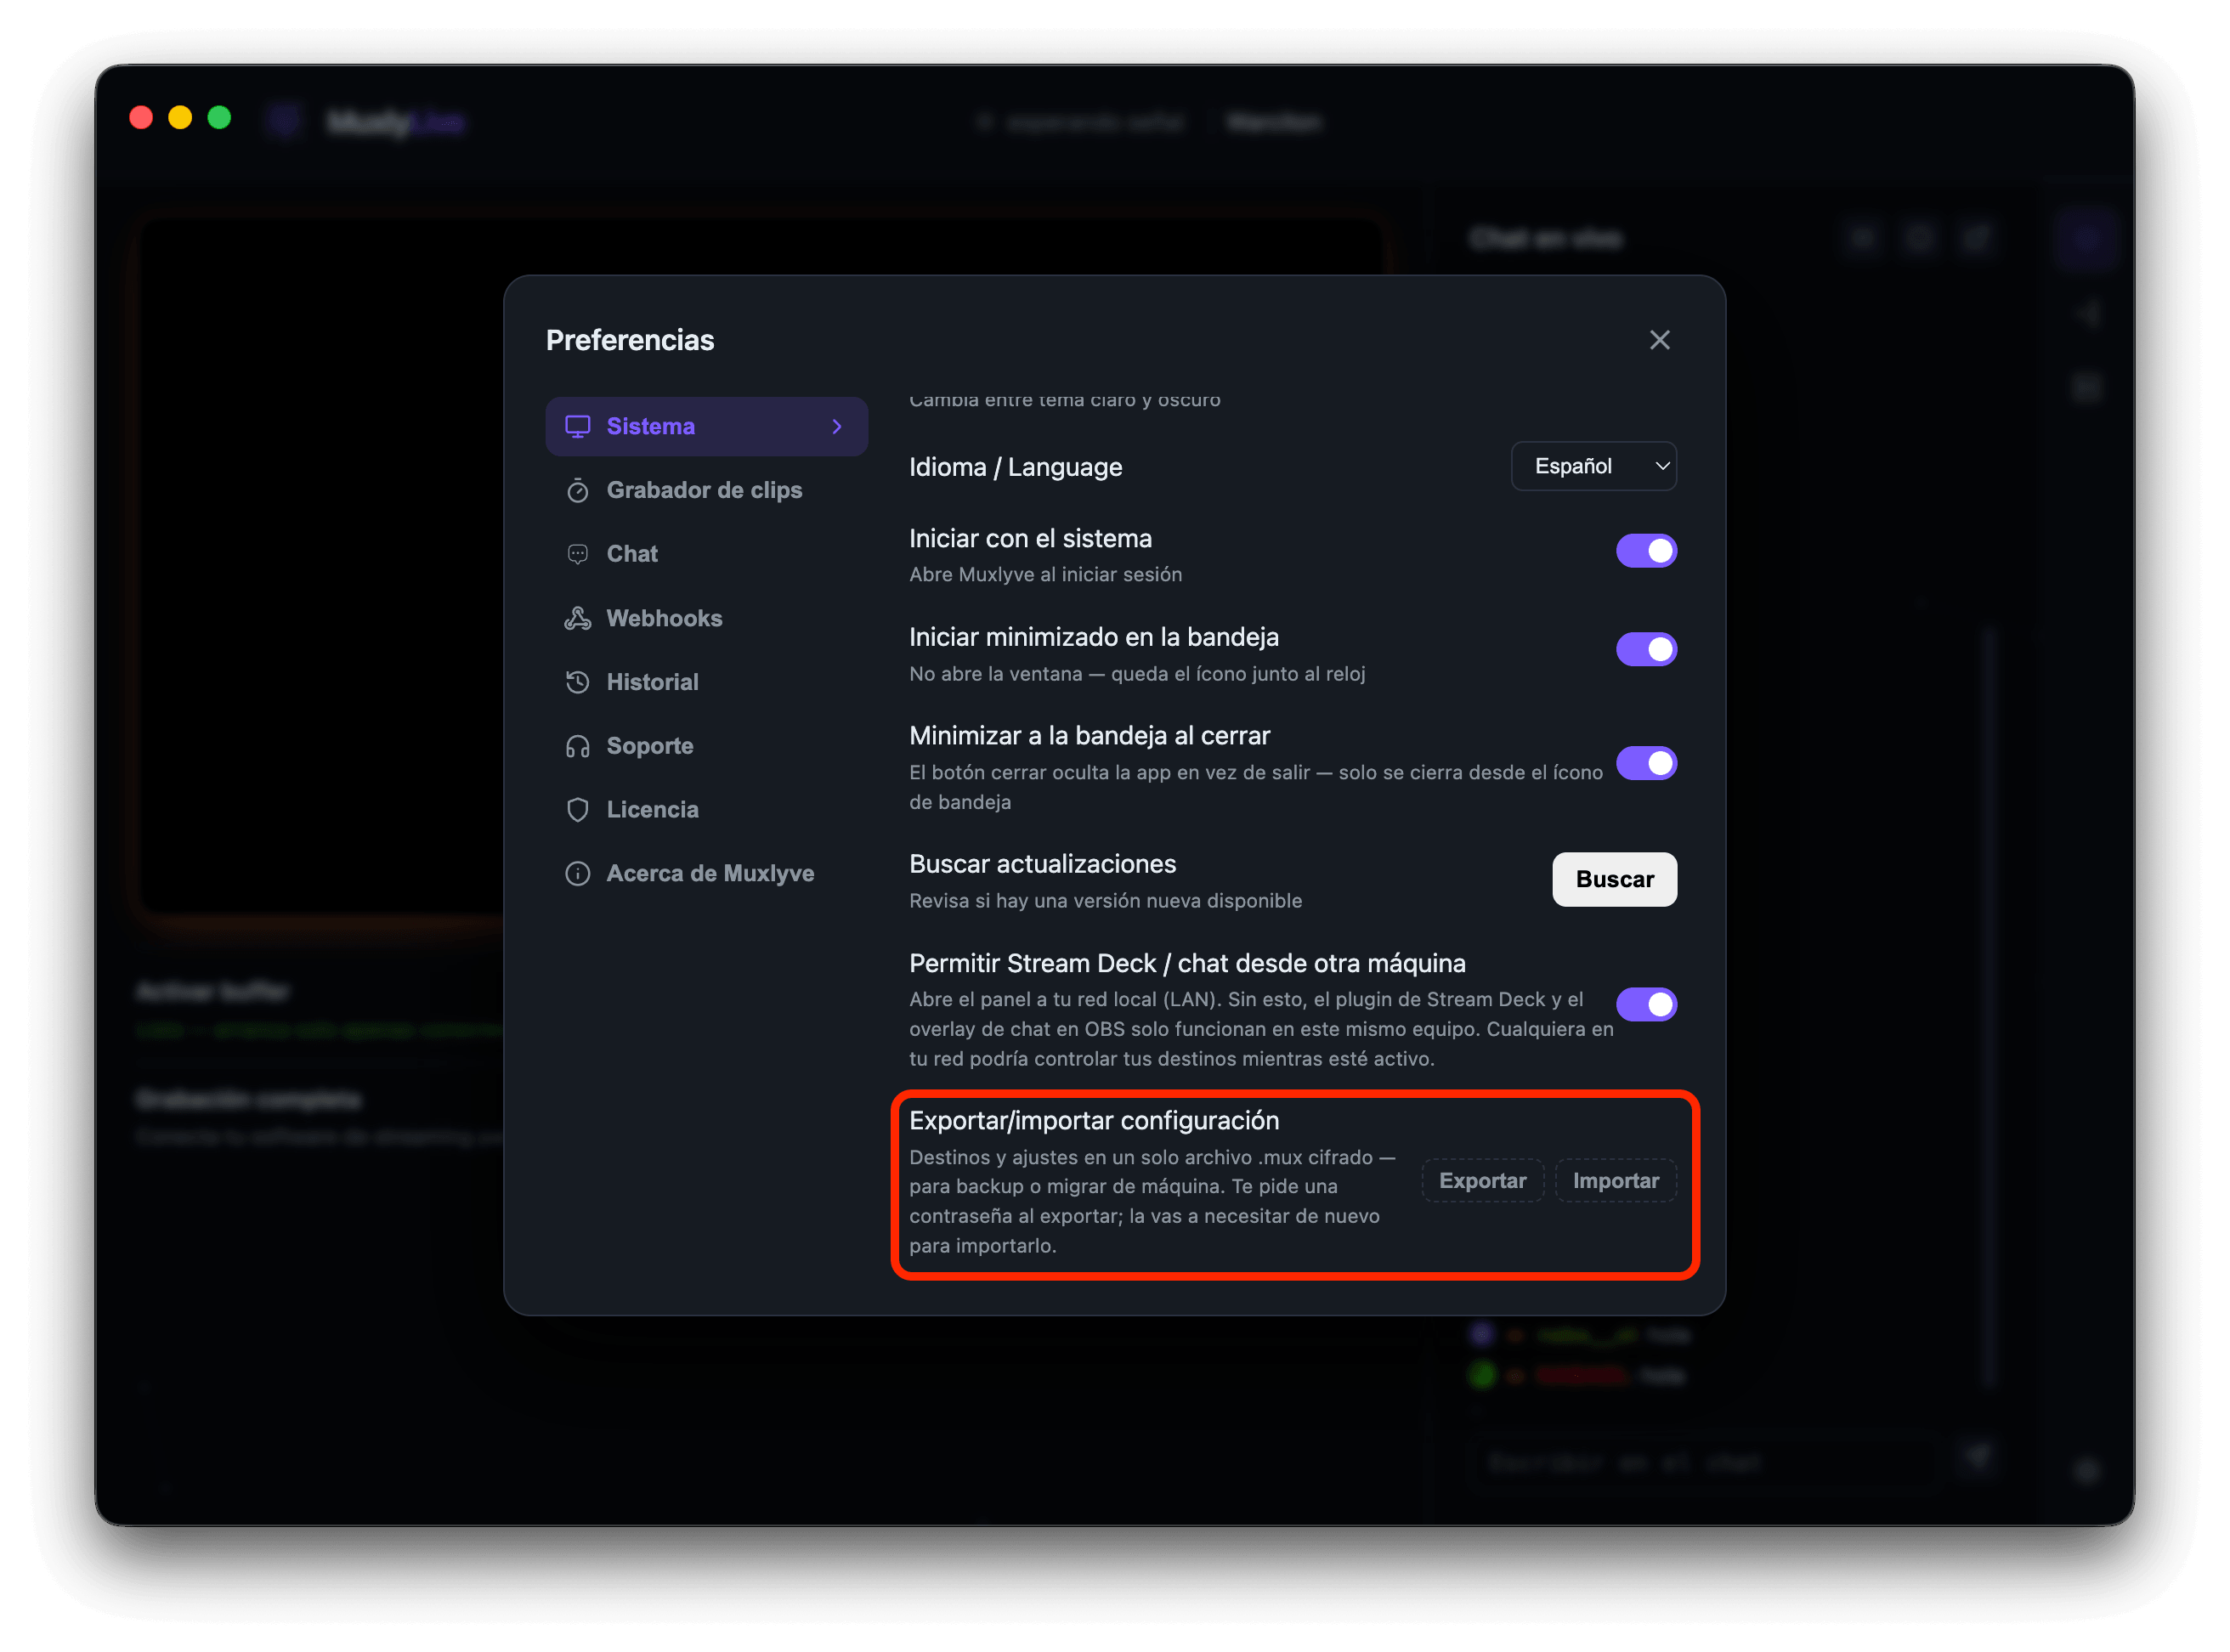2230x1652 pixels.
Task: Open the Historial section
Action: coord(706,682)
